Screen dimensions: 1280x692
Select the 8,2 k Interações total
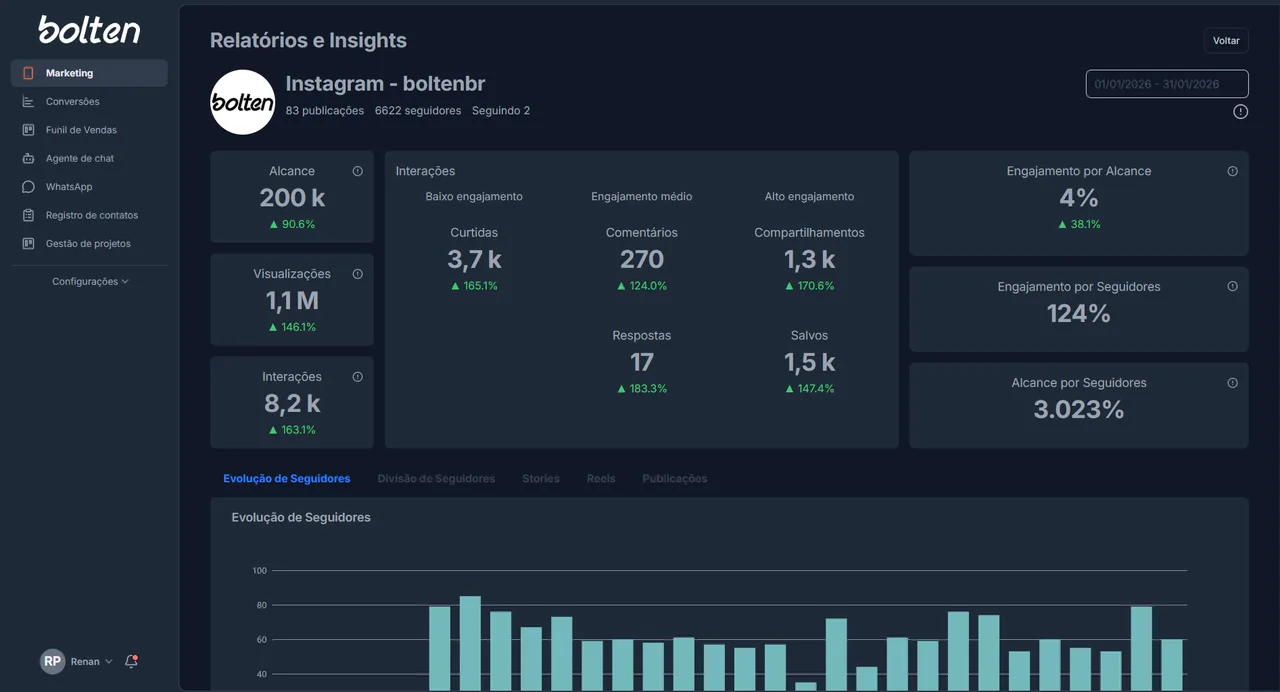point(292,404)
